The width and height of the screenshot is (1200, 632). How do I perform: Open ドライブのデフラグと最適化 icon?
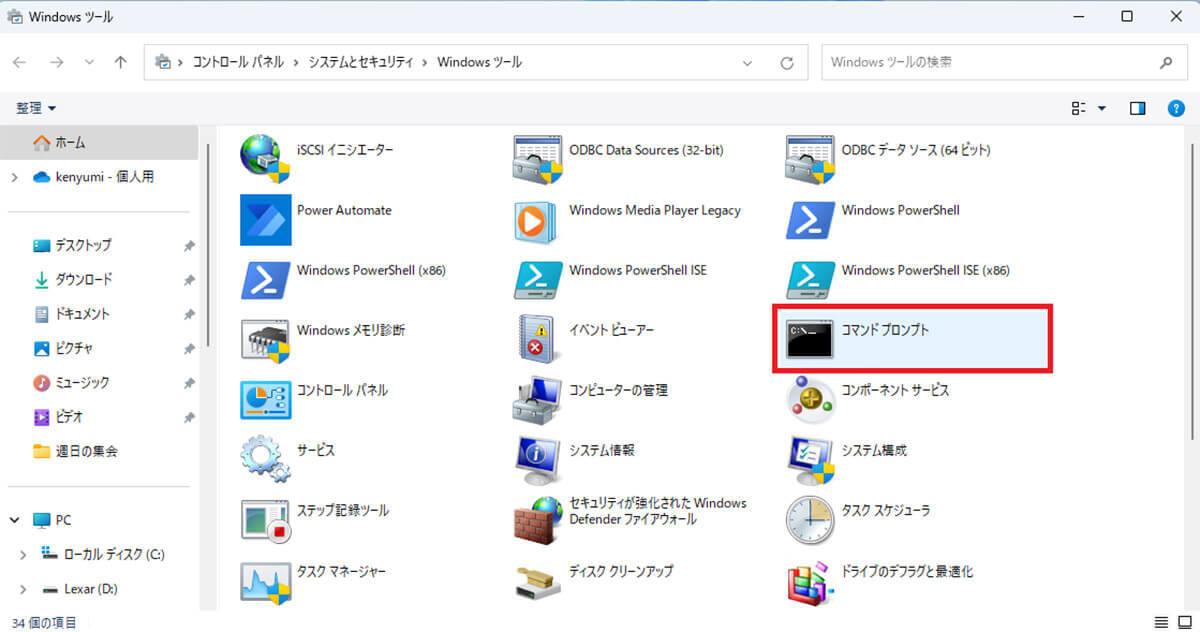[810, 581]
